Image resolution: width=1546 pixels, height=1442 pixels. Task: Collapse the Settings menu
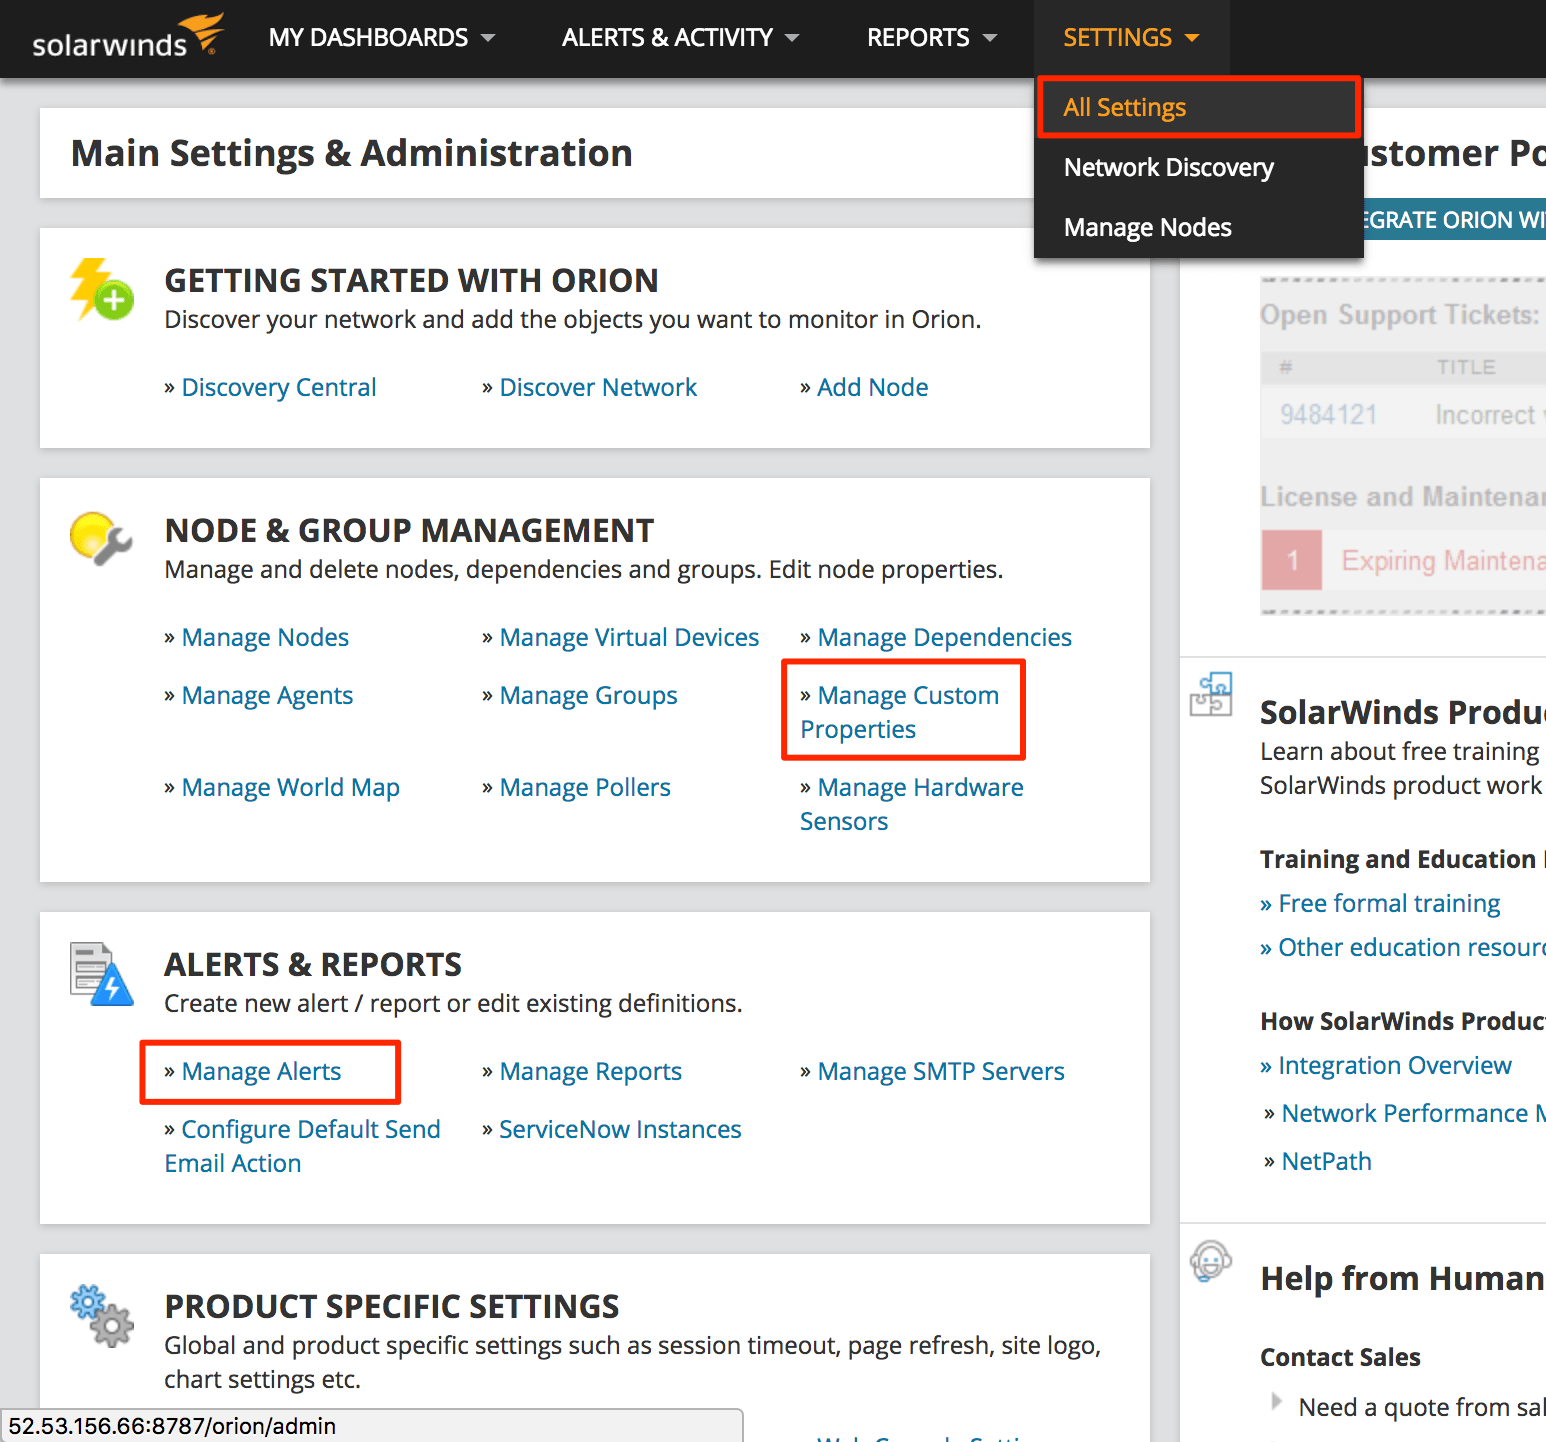[x=1131, y=37]
